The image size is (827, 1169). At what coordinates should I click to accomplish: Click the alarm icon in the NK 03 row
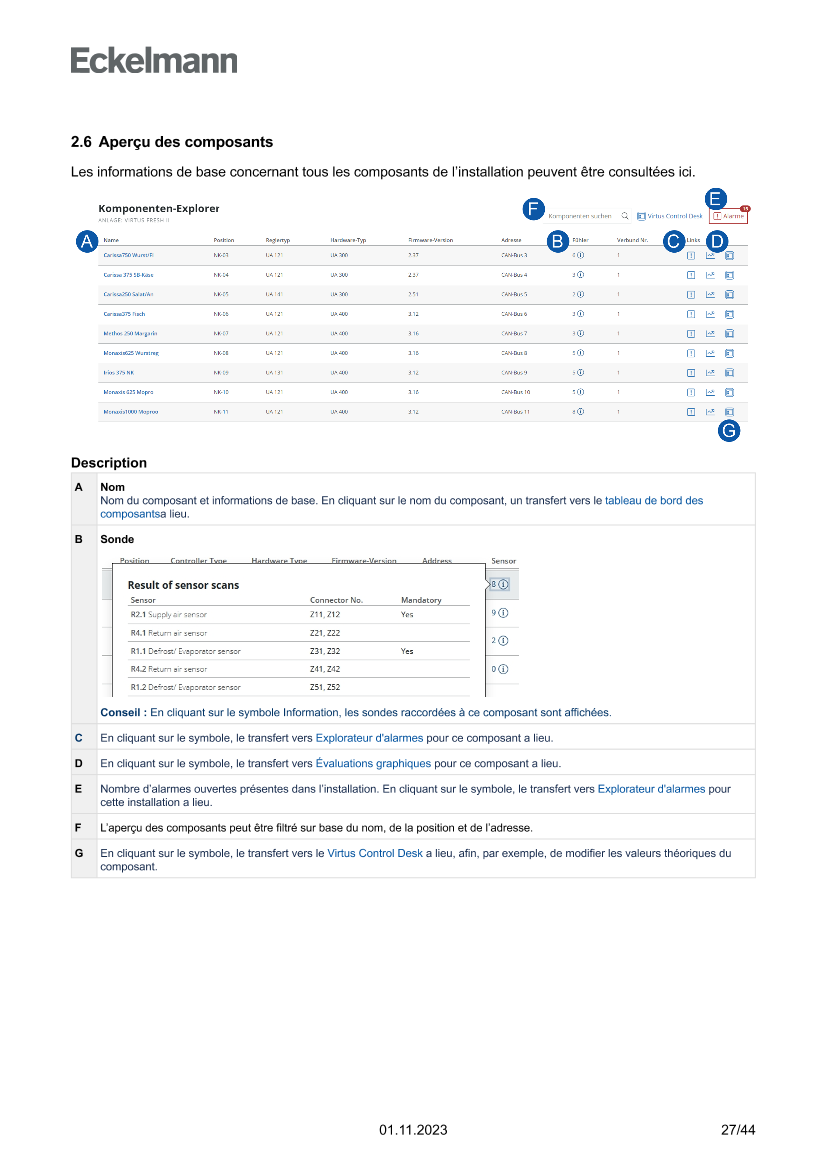[x=691, y=256]
